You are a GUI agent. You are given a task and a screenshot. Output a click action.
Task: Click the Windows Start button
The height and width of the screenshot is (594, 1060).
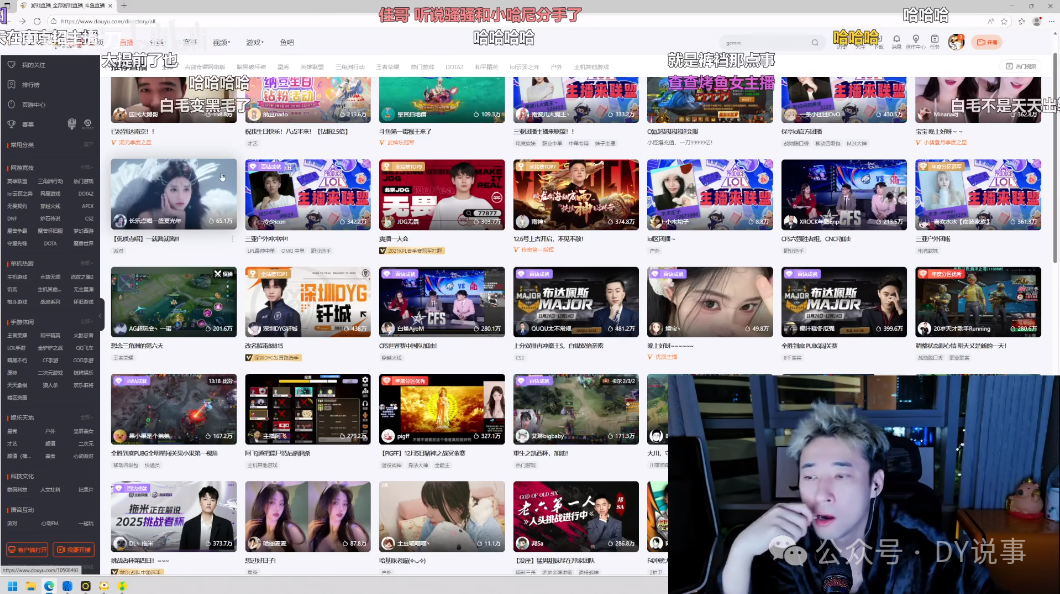12,586
